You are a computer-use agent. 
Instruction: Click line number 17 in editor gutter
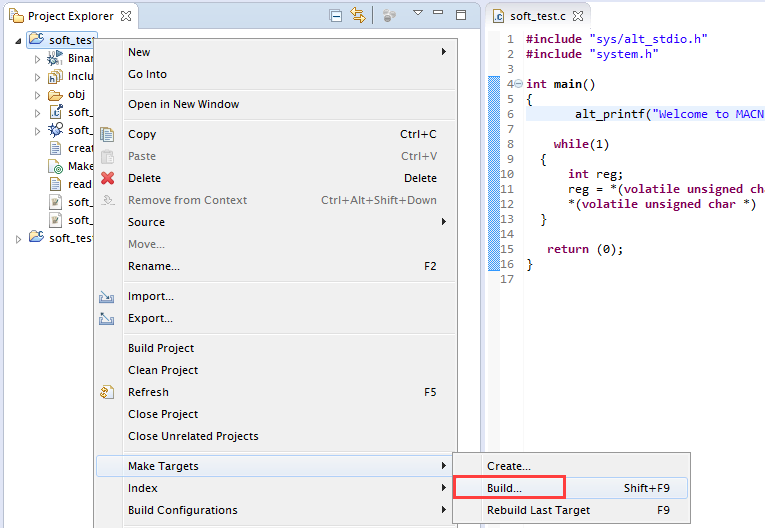tap(507, 279)
